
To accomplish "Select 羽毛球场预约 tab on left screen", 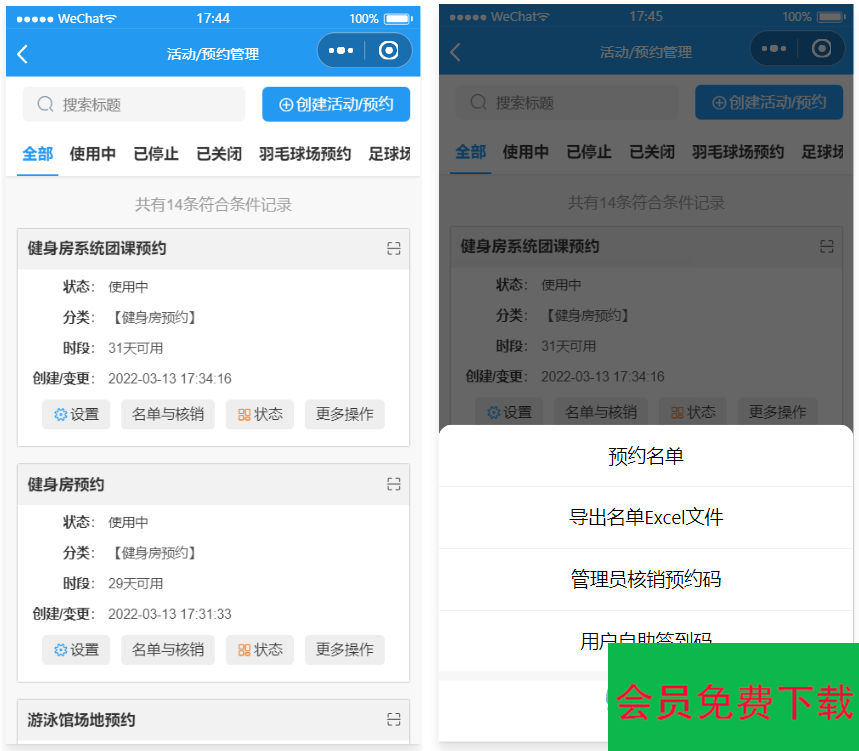I will click(x=305, y=154).
